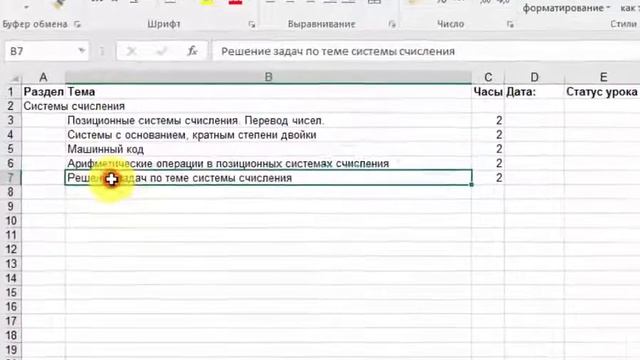Select row 8 header
640x360 pixels.
pos(11,192)
